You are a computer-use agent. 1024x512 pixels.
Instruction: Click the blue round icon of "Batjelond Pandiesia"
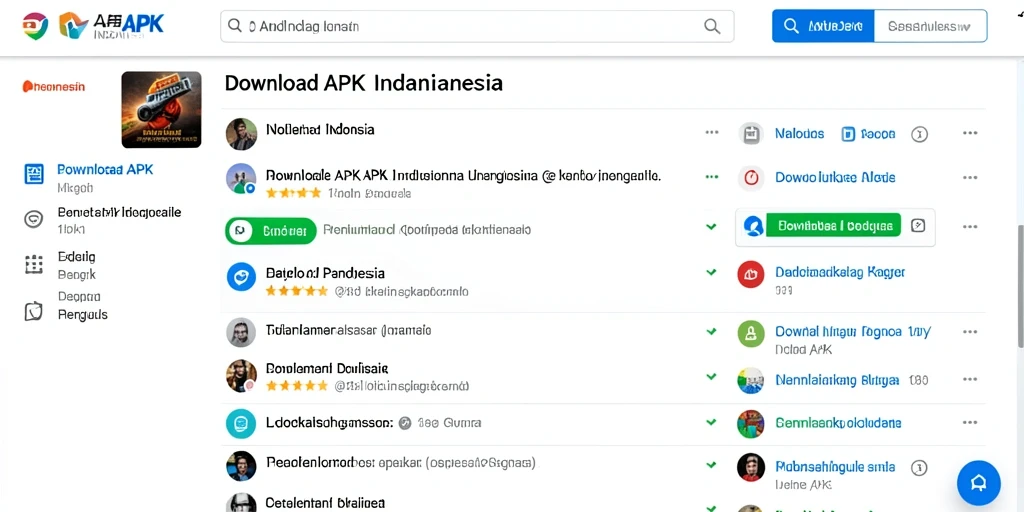click(241, 277)
